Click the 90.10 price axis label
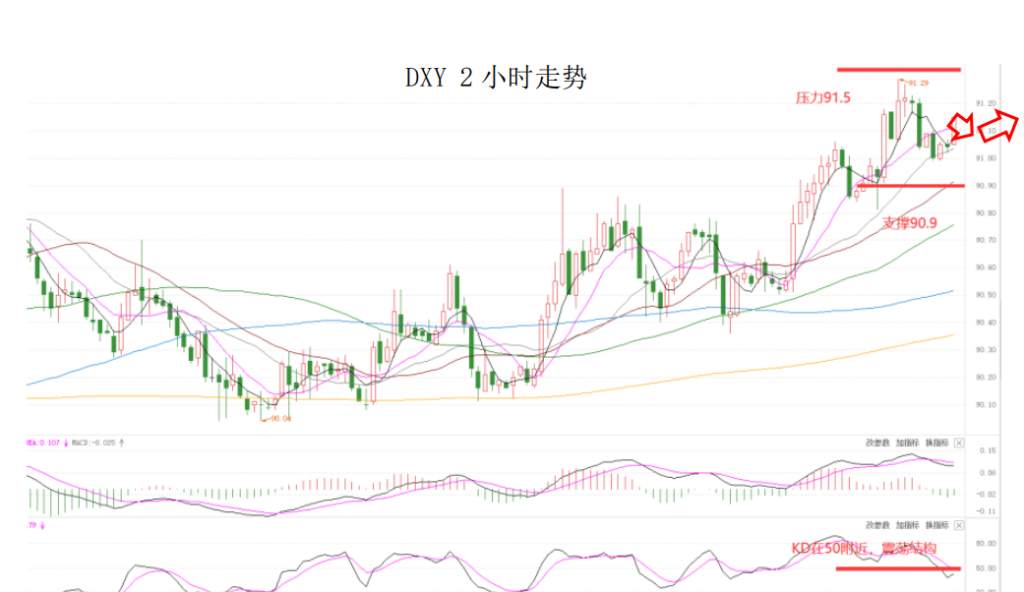Screen dimensions: 1024x592 click(986, 405)
